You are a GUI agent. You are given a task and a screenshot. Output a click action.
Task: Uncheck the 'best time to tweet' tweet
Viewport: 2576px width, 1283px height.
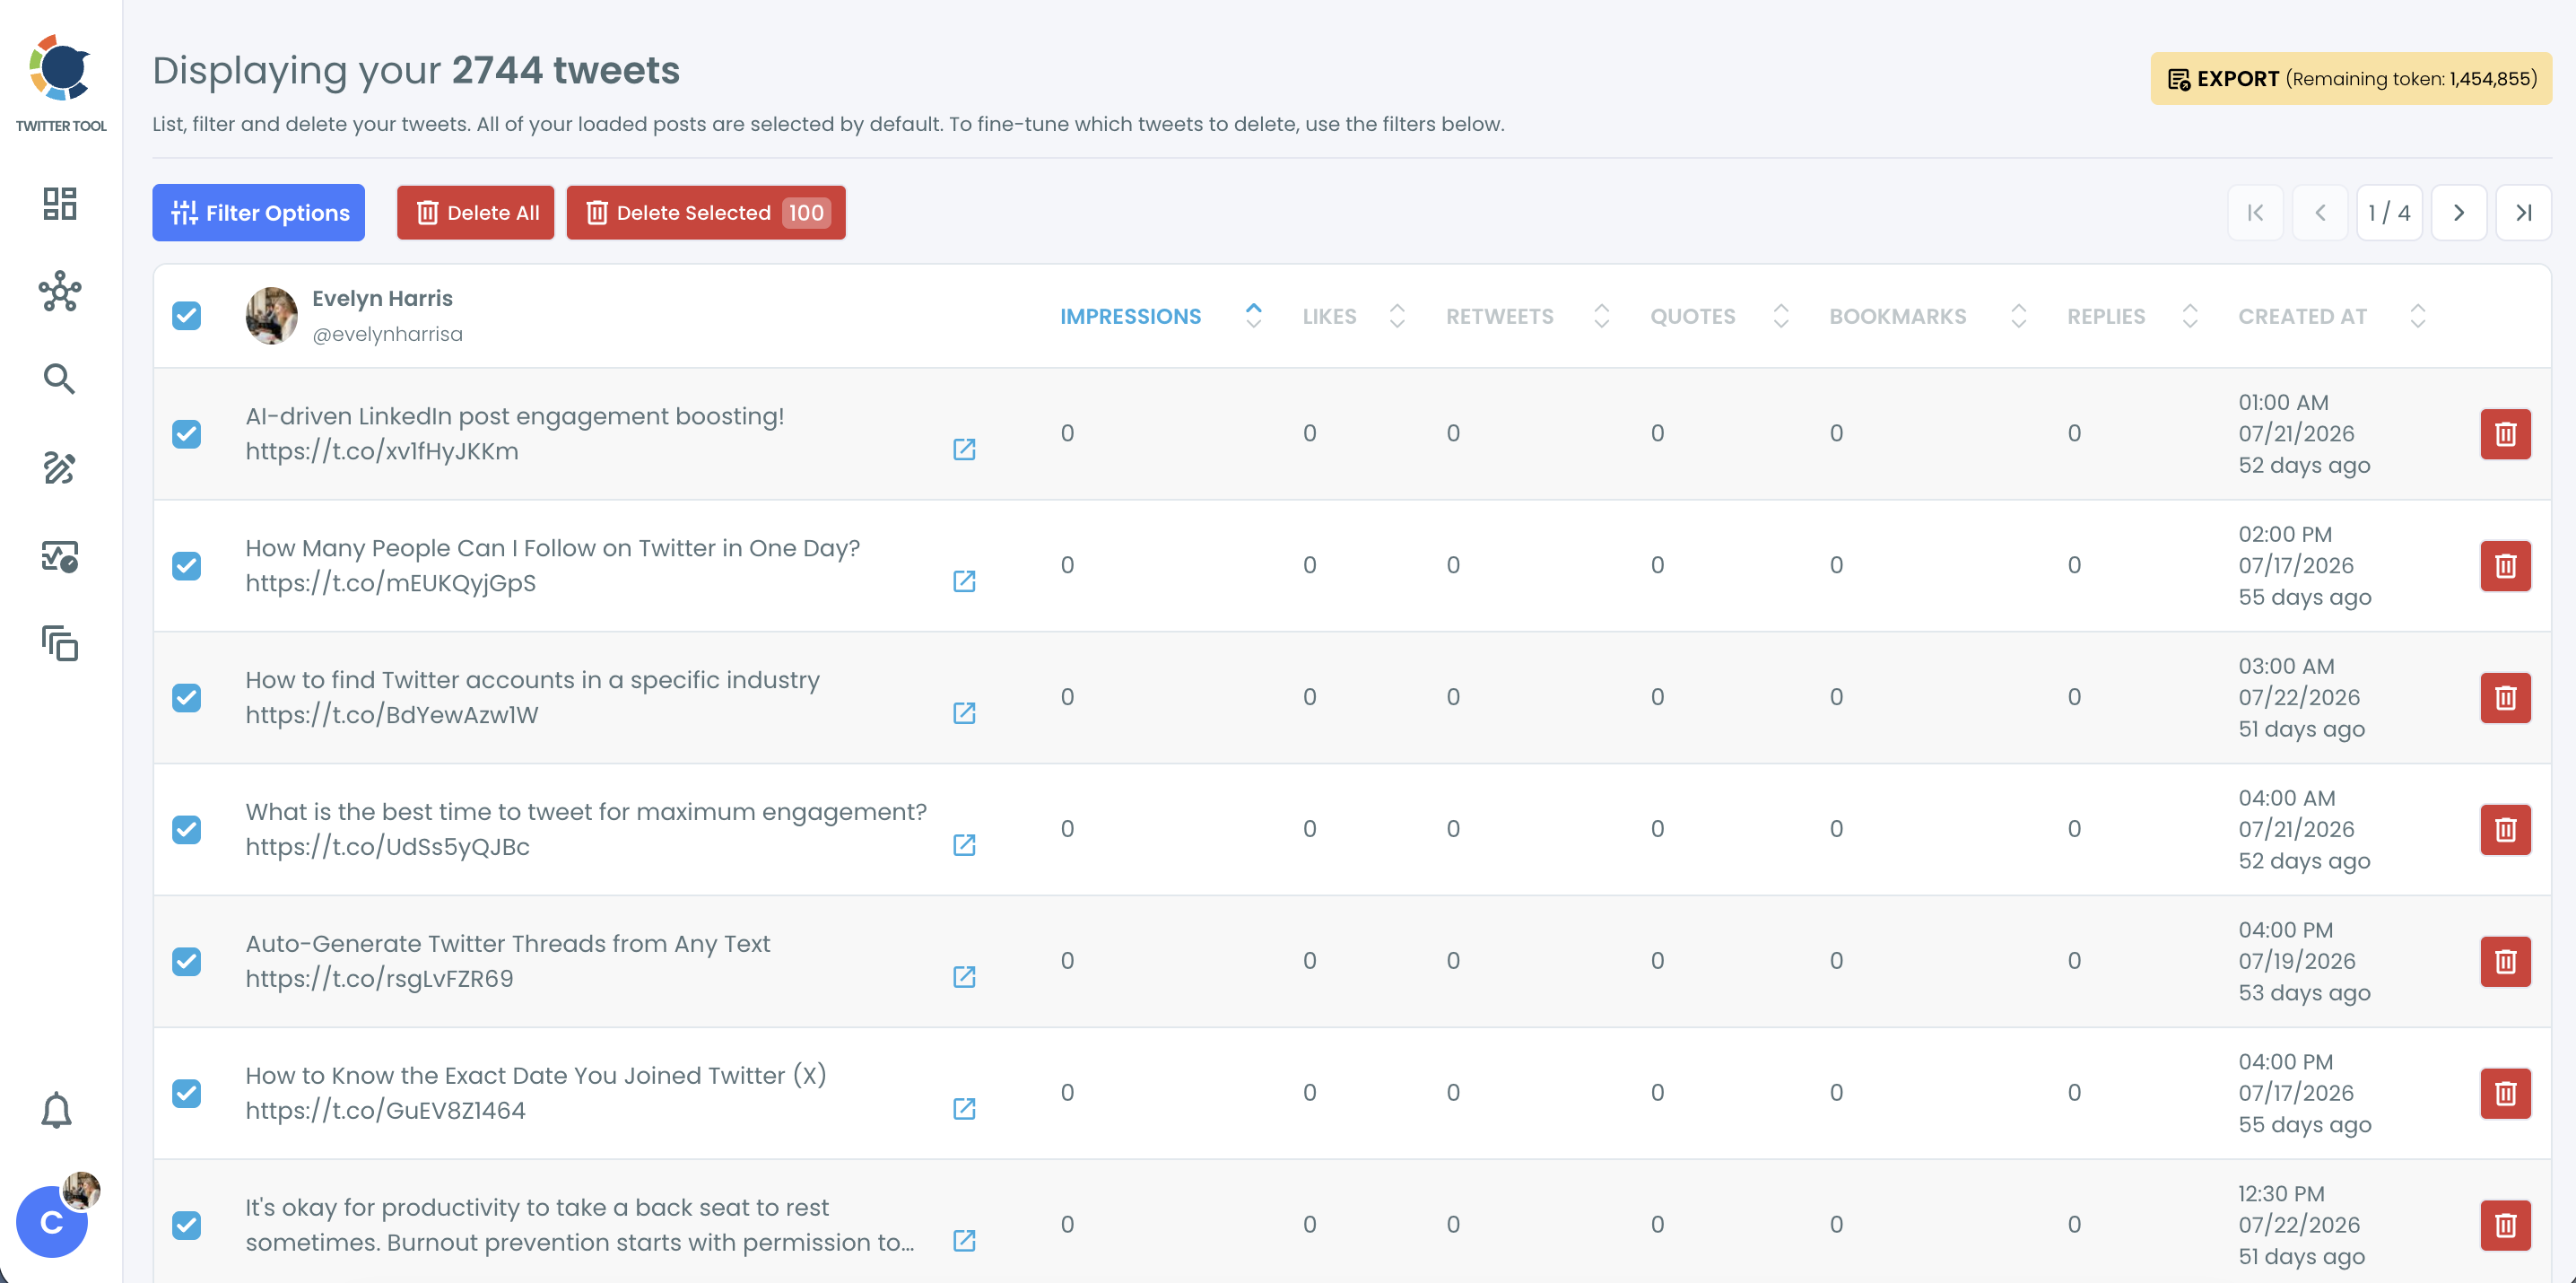click(x=186, y=830)
